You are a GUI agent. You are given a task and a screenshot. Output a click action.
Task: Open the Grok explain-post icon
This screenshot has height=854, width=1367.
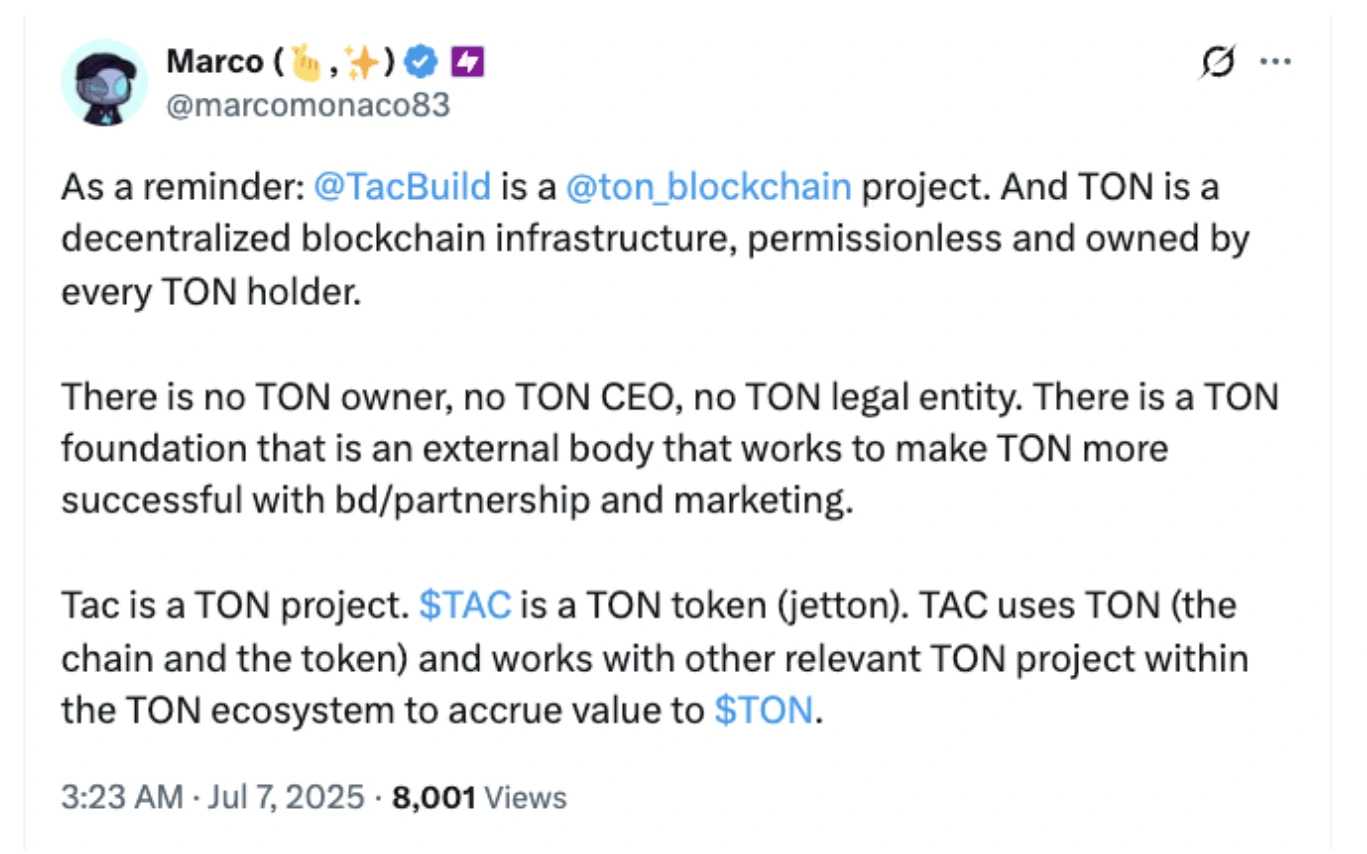coord(1218,61)
